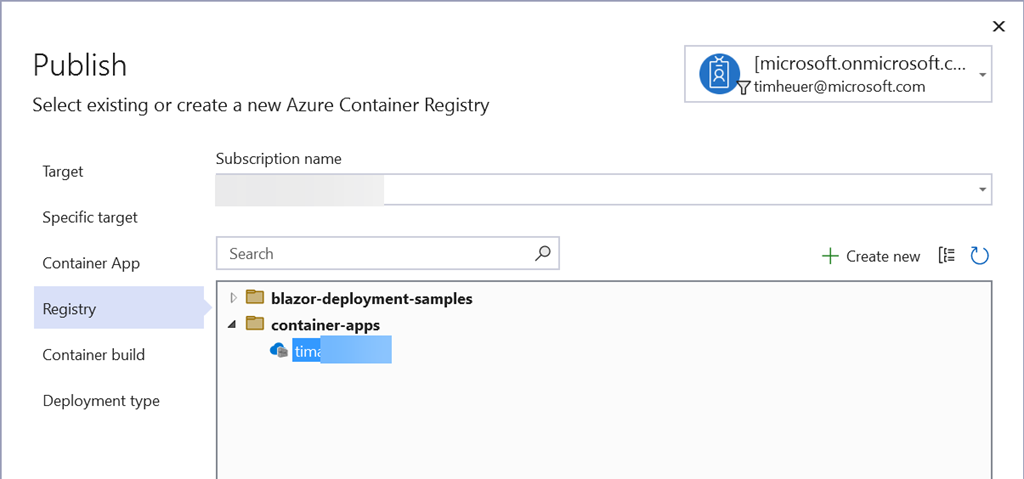Screen dimensions: 1024x479
Task: Select the tima registry item
Action: 342,350
